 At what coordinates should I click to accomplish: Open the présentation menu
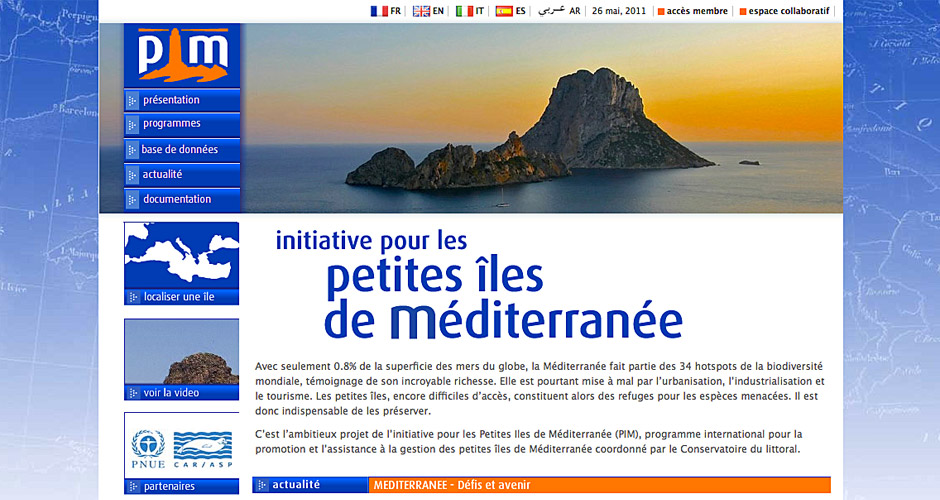click(x=182, y=100)
